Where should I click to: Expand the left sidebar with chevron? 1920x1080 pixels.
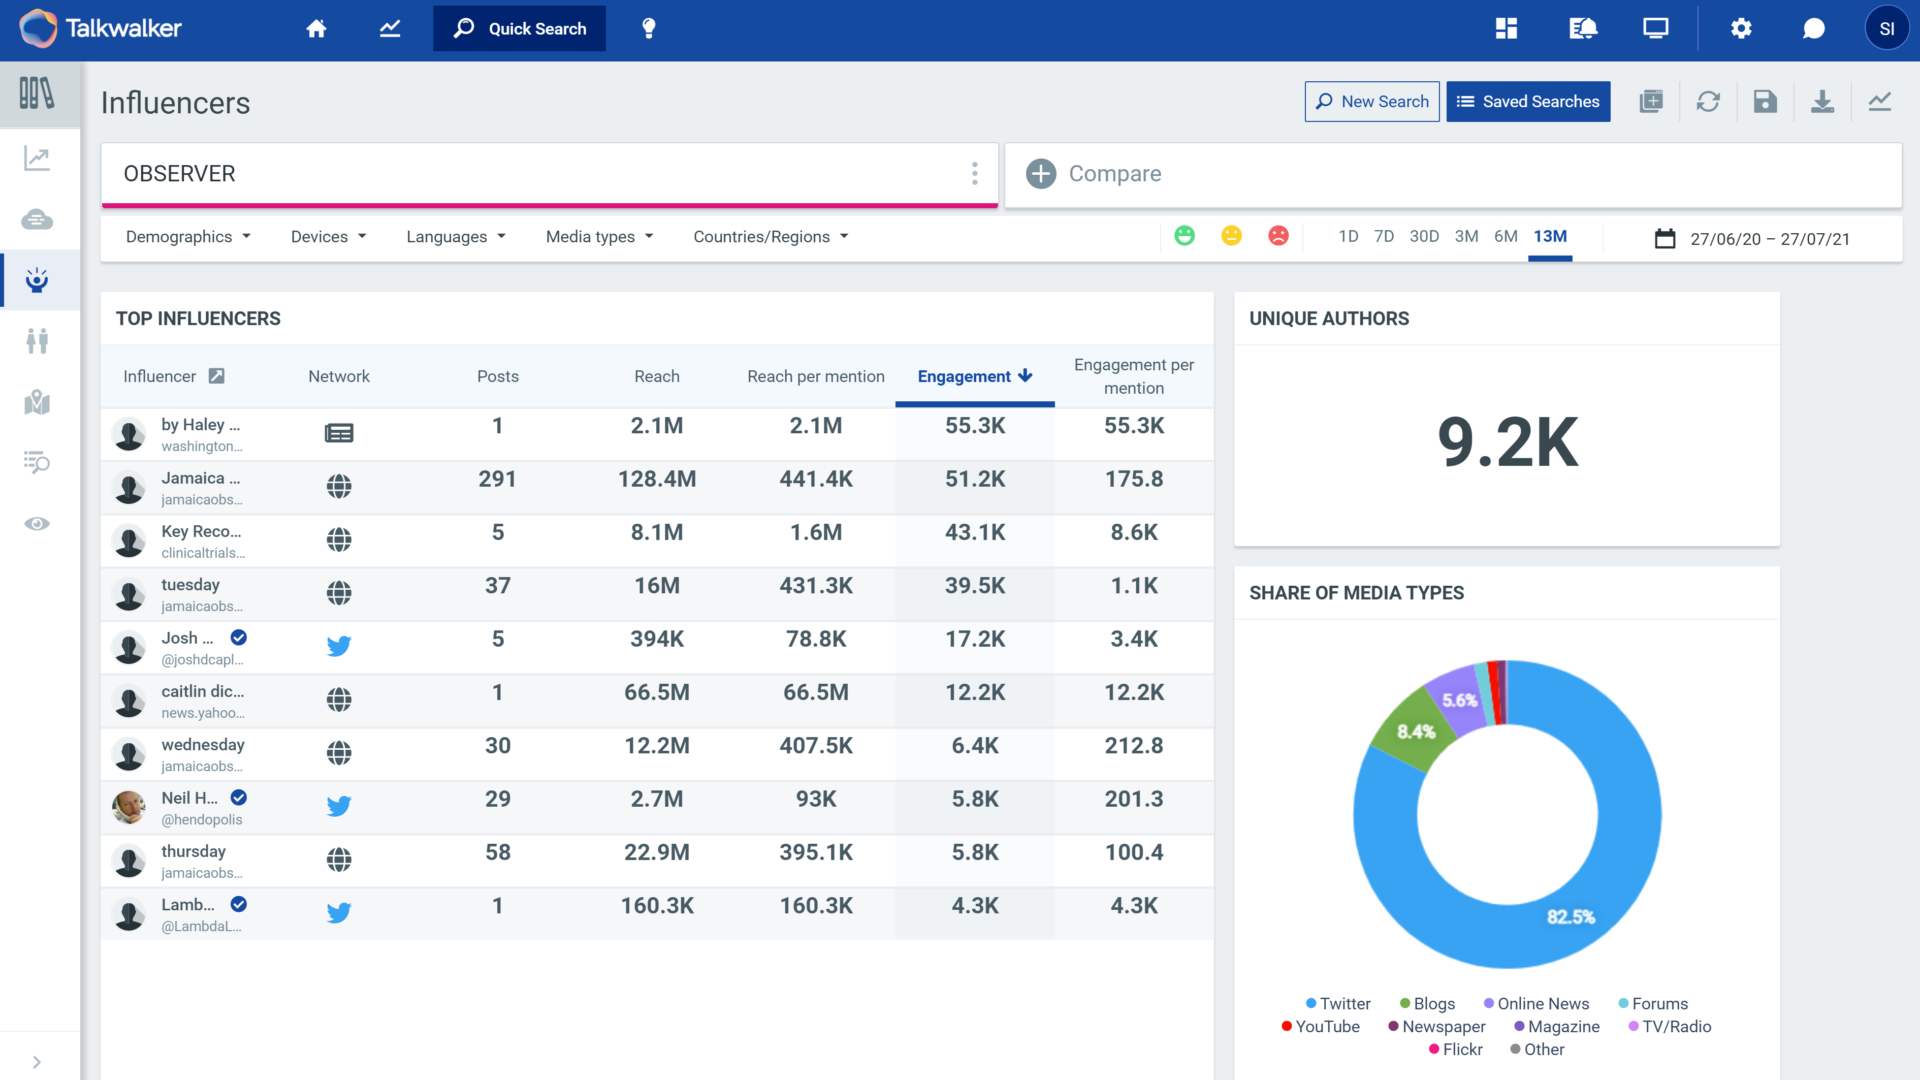pos(37,1062)
